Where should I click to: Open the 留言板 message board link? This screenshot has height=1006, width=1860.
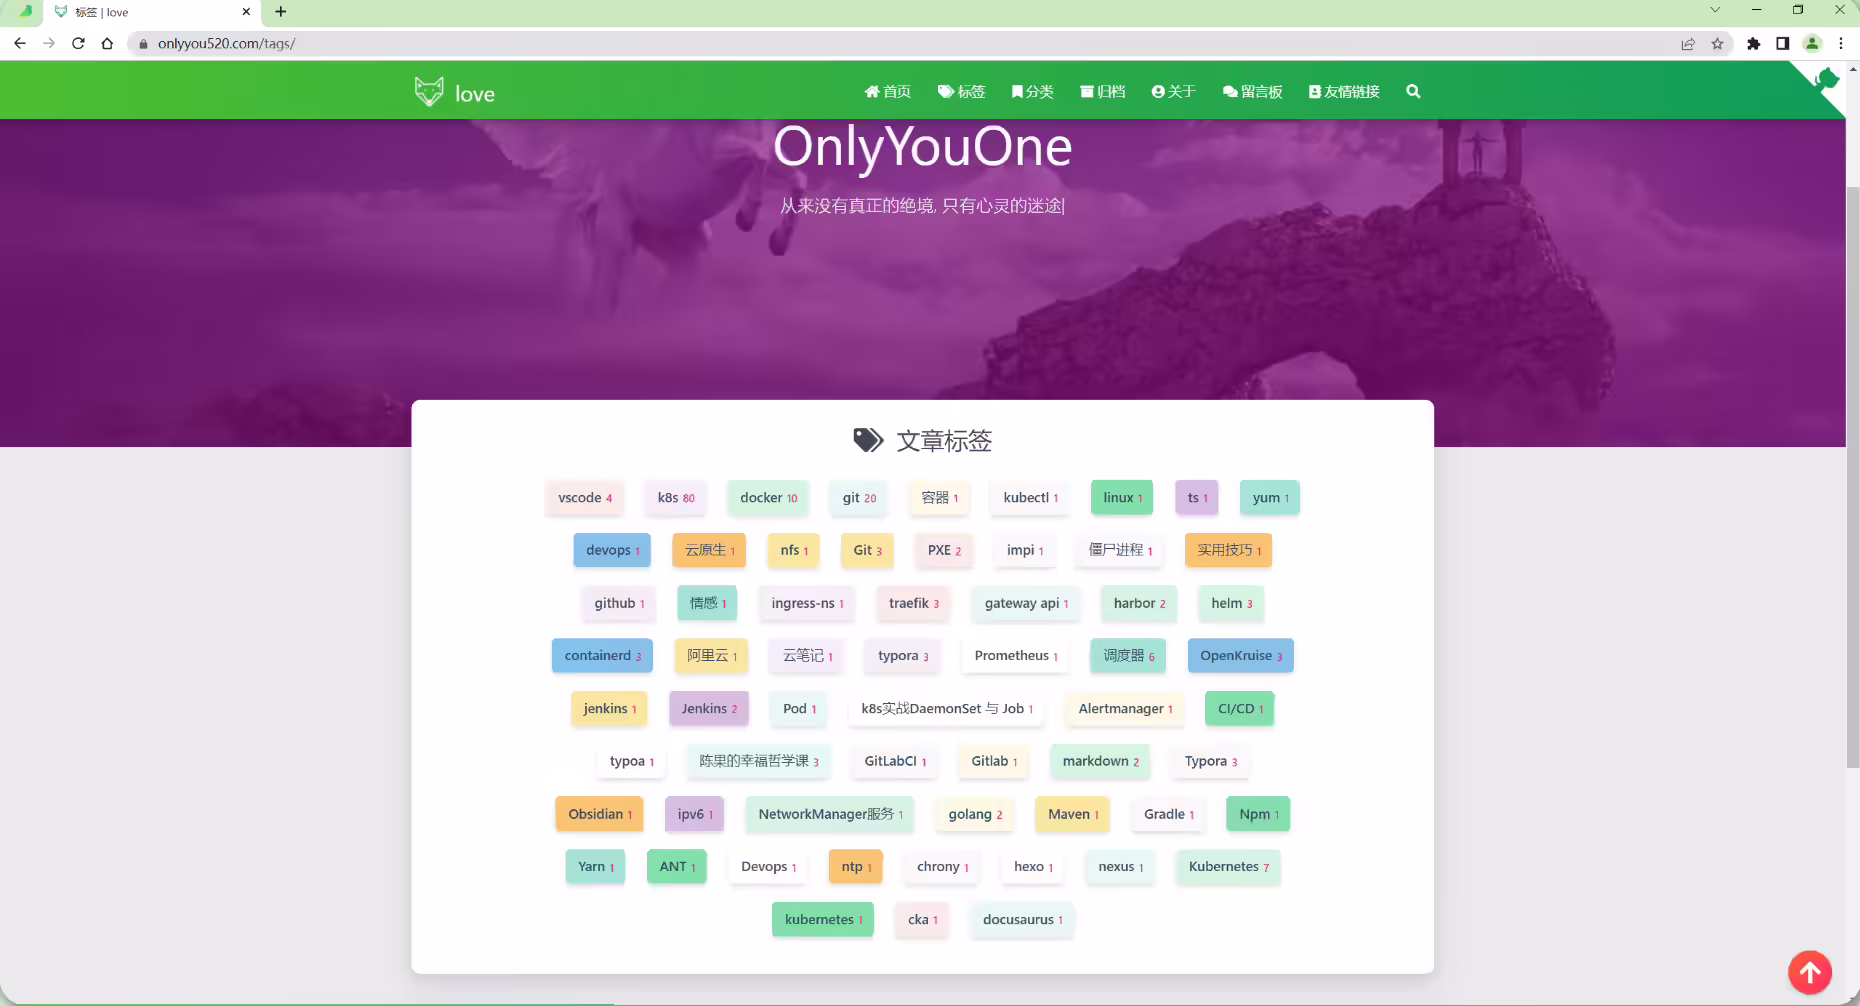point(1252,91)
